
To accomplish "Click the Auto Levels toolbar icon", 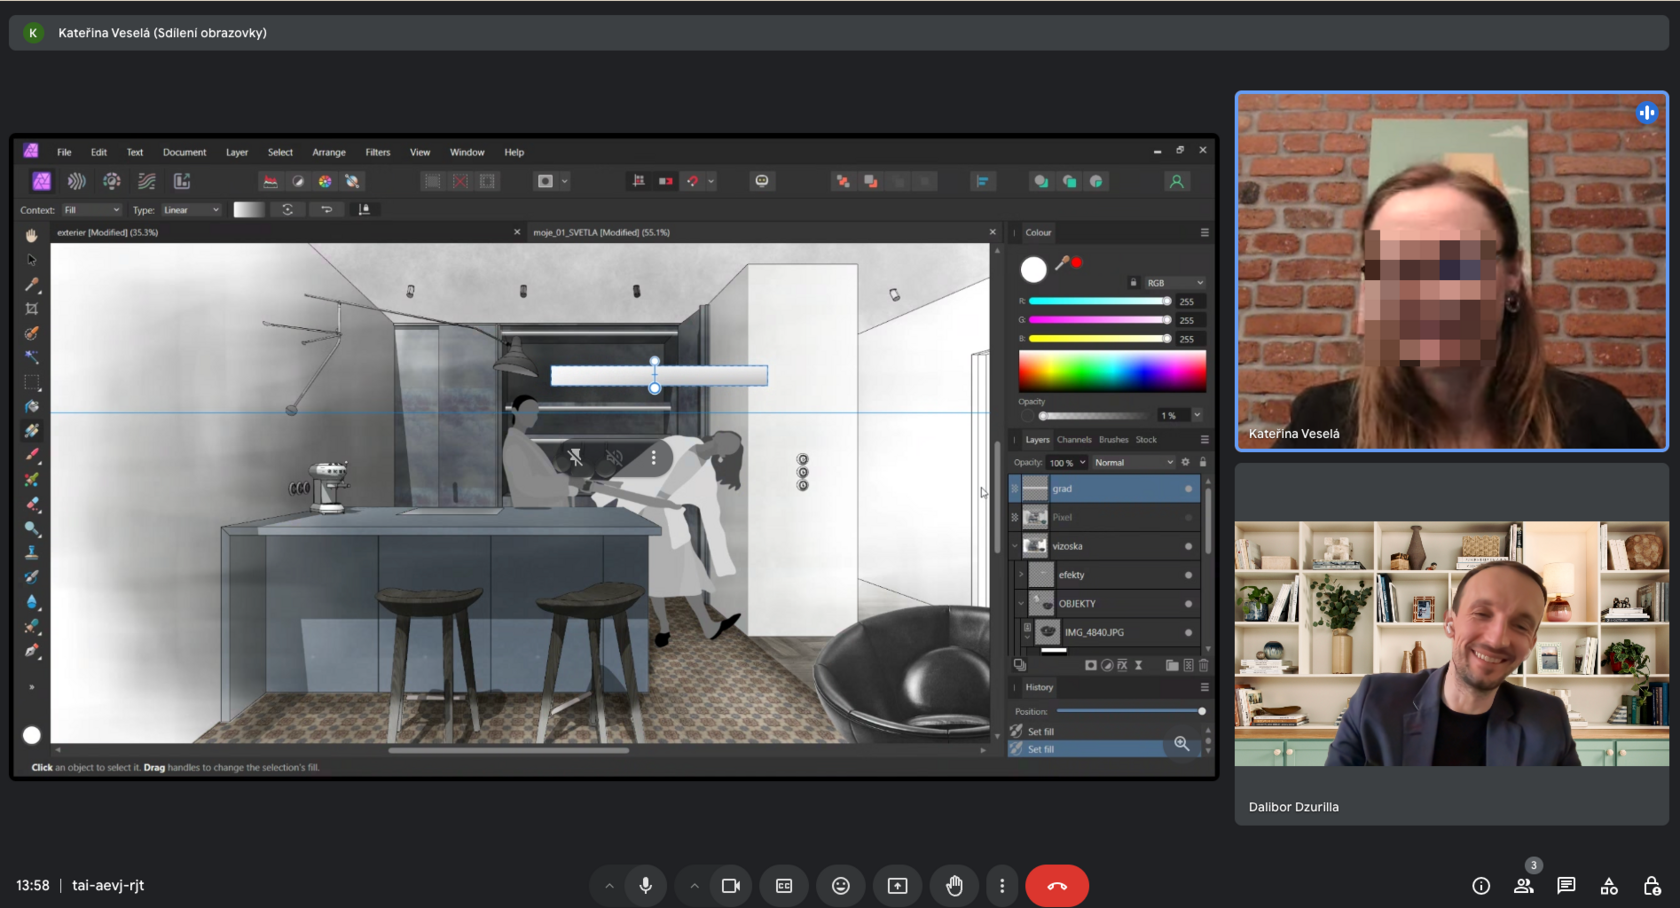I will (x=270, y=181).
